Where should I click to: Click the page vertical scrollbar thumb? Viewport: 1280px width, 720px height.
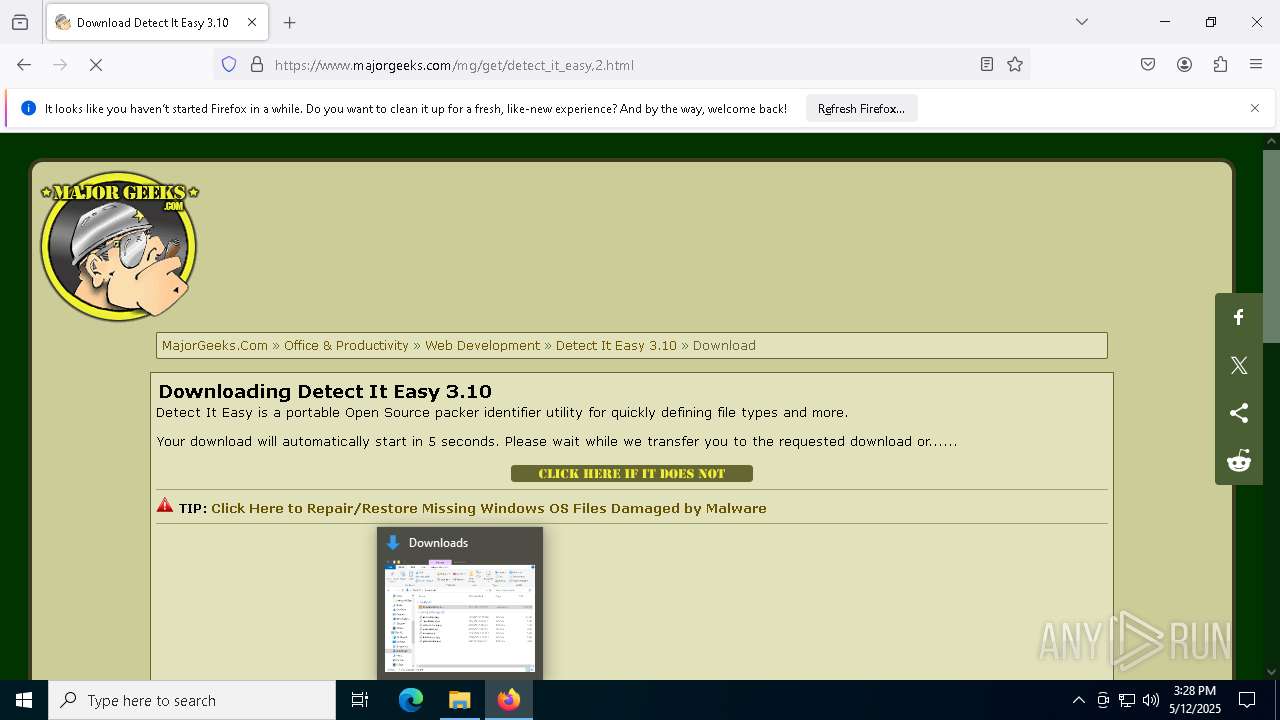1271,246
